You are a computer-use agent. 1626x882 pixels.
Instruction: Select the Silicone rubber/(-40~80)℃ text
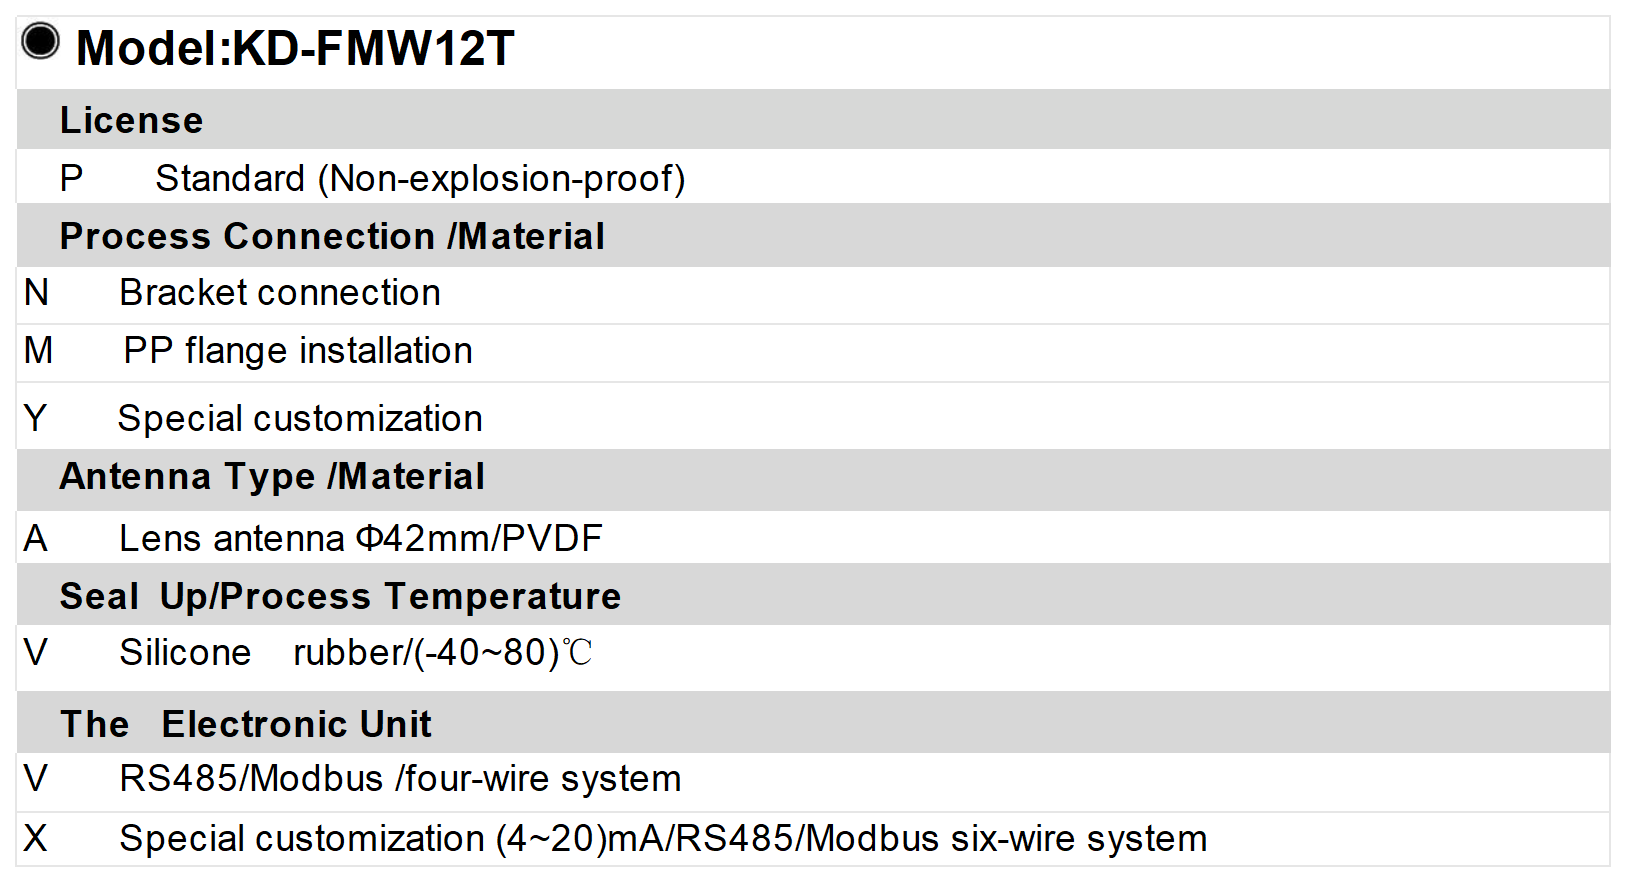pyautogui.click(x=356, y=652)
